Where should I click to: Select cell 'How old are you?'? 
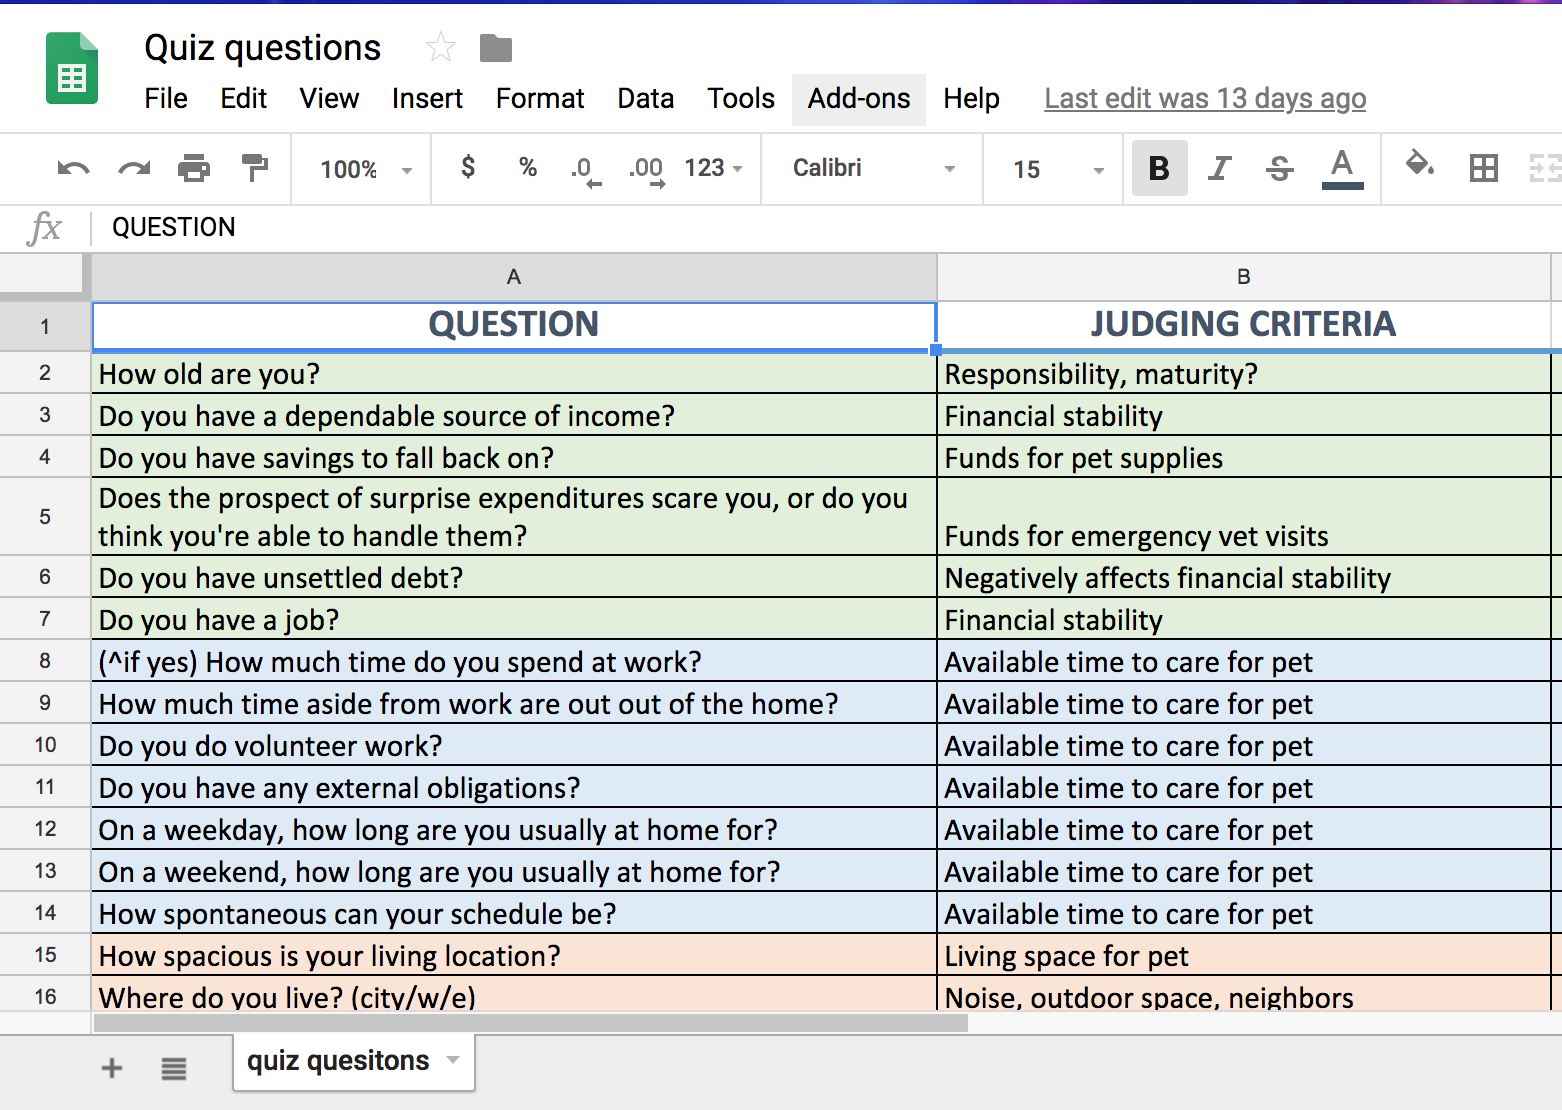click(x=514, y=373)
